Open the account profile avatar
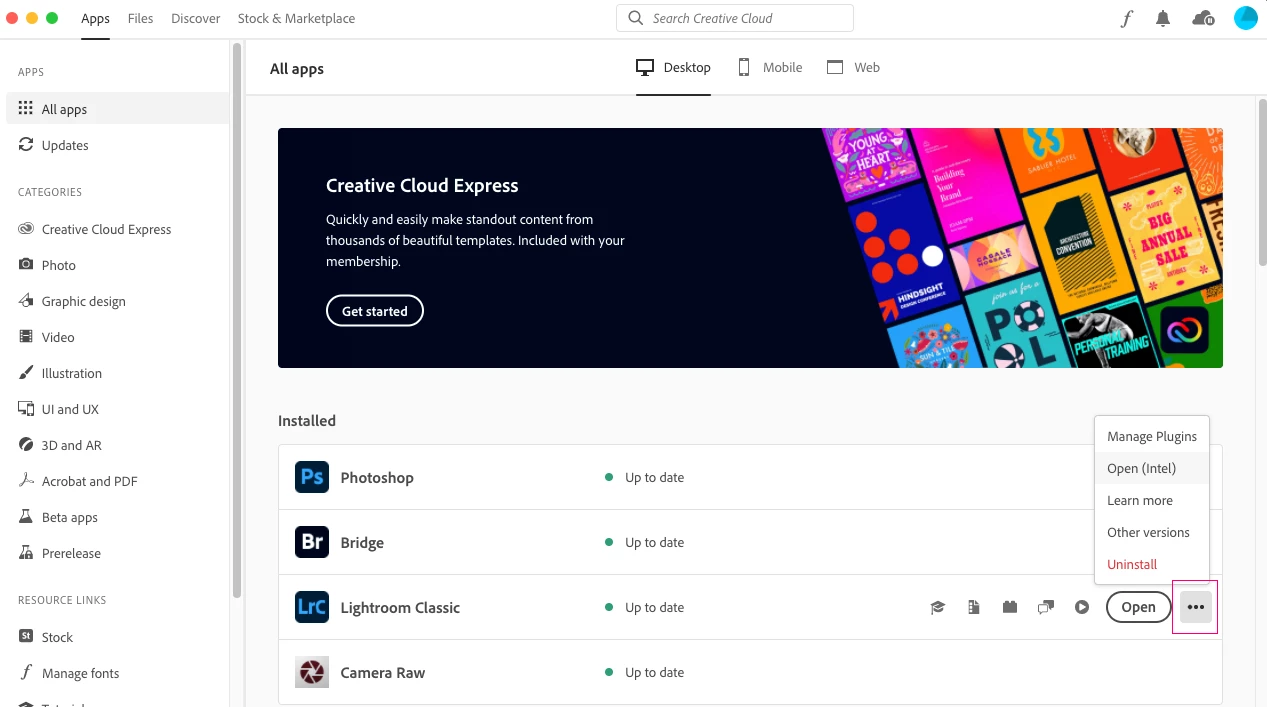 [x=1245, y=18]
